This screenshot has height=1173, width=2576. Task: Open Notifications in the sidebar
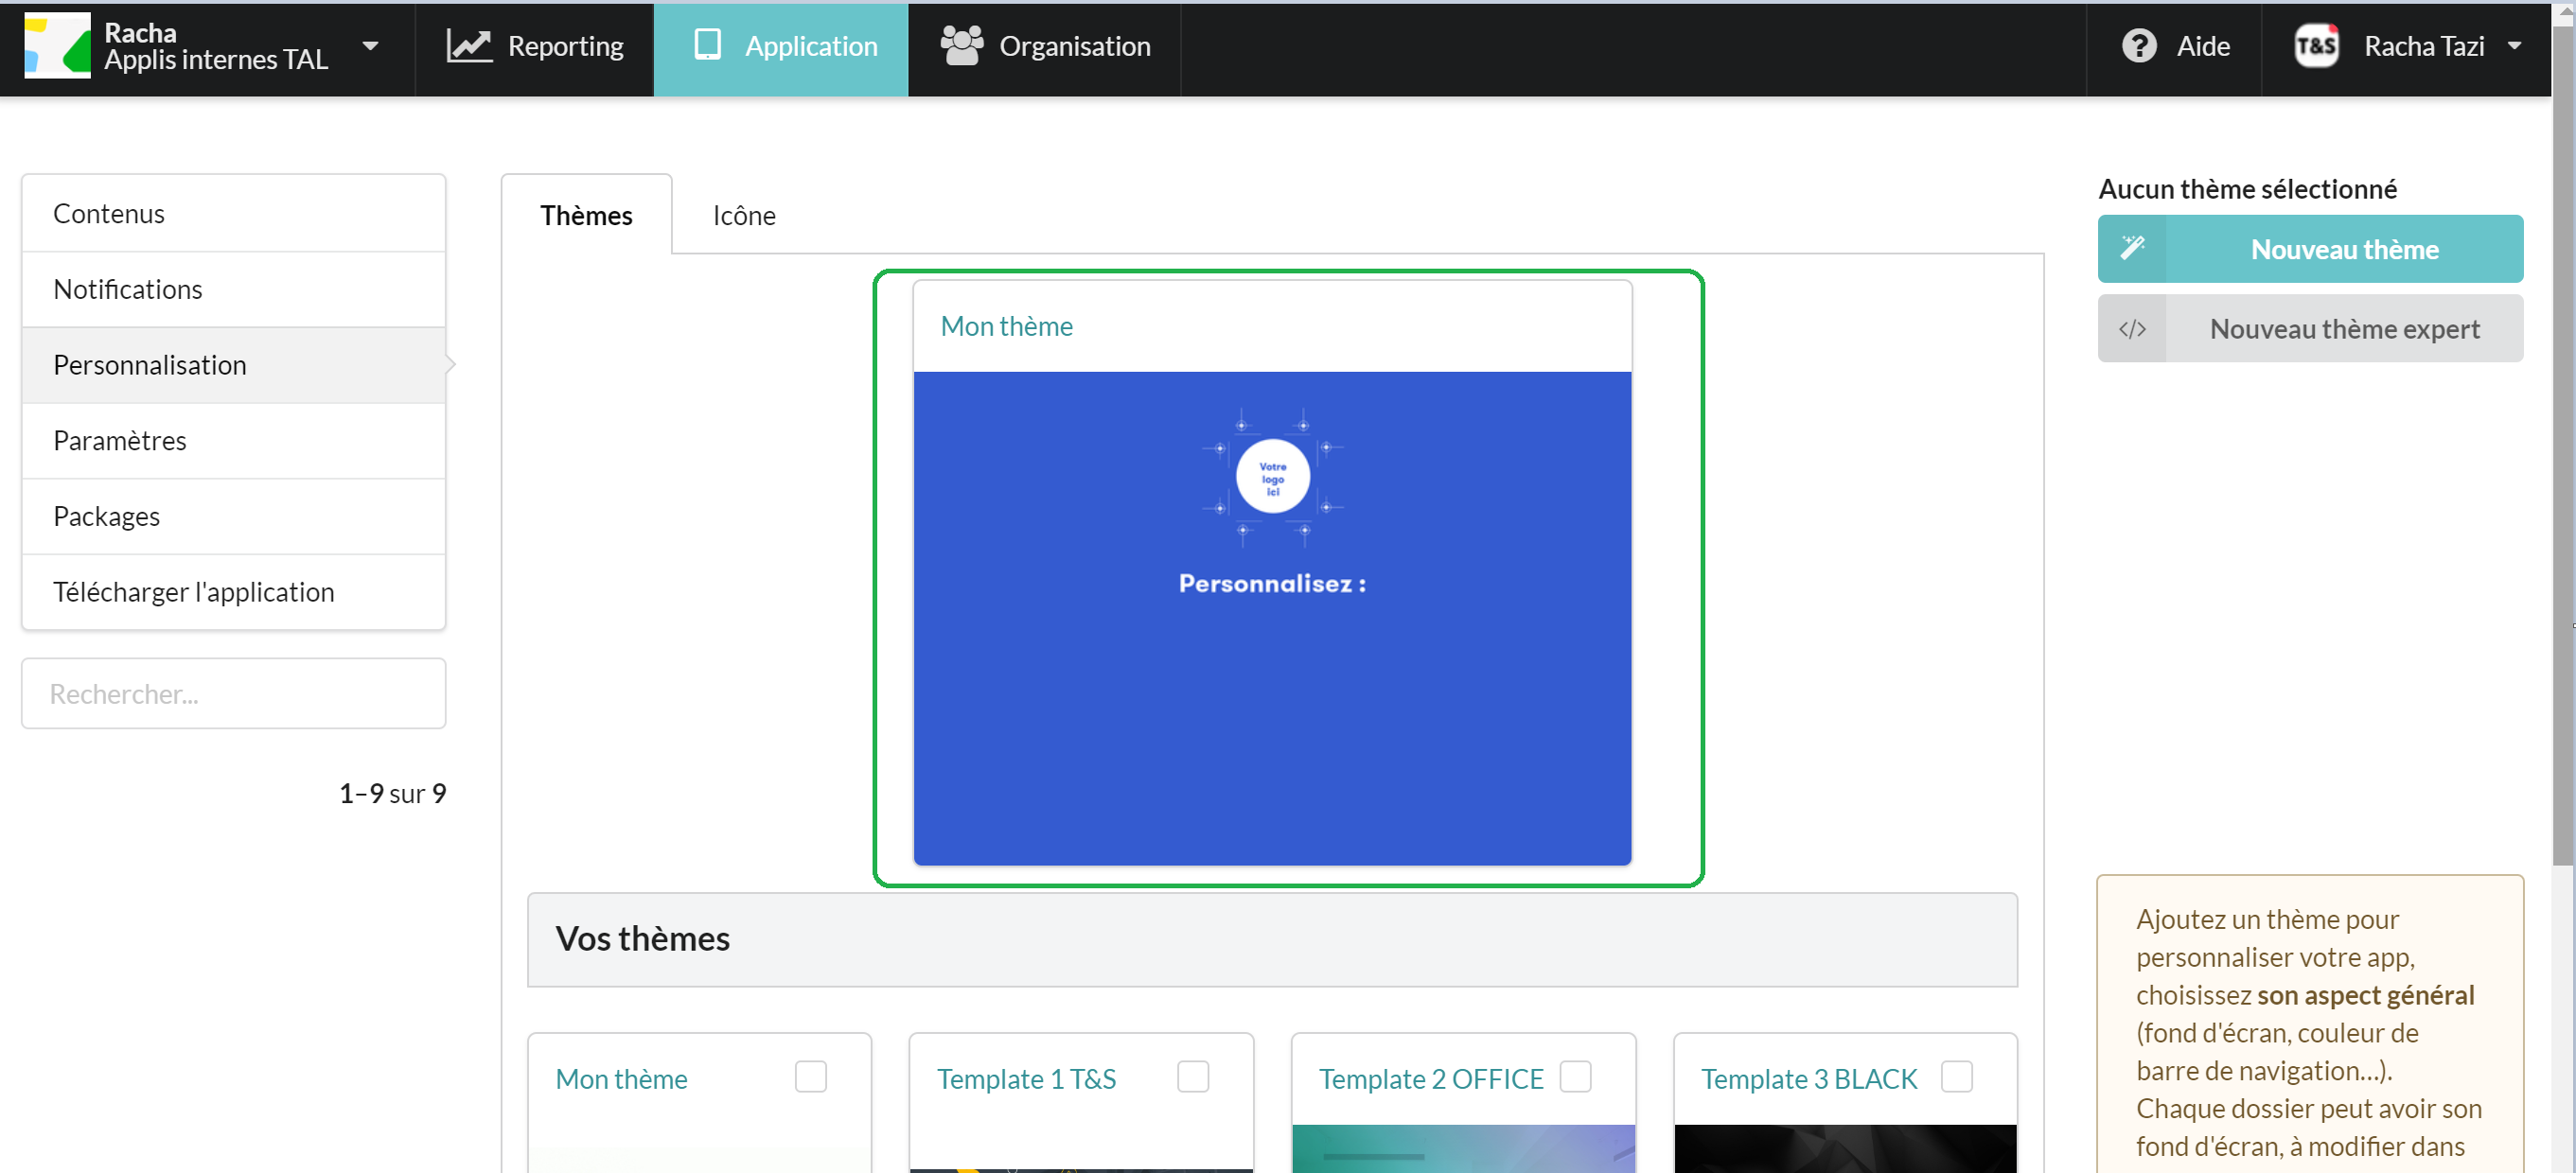click(233, 289)
